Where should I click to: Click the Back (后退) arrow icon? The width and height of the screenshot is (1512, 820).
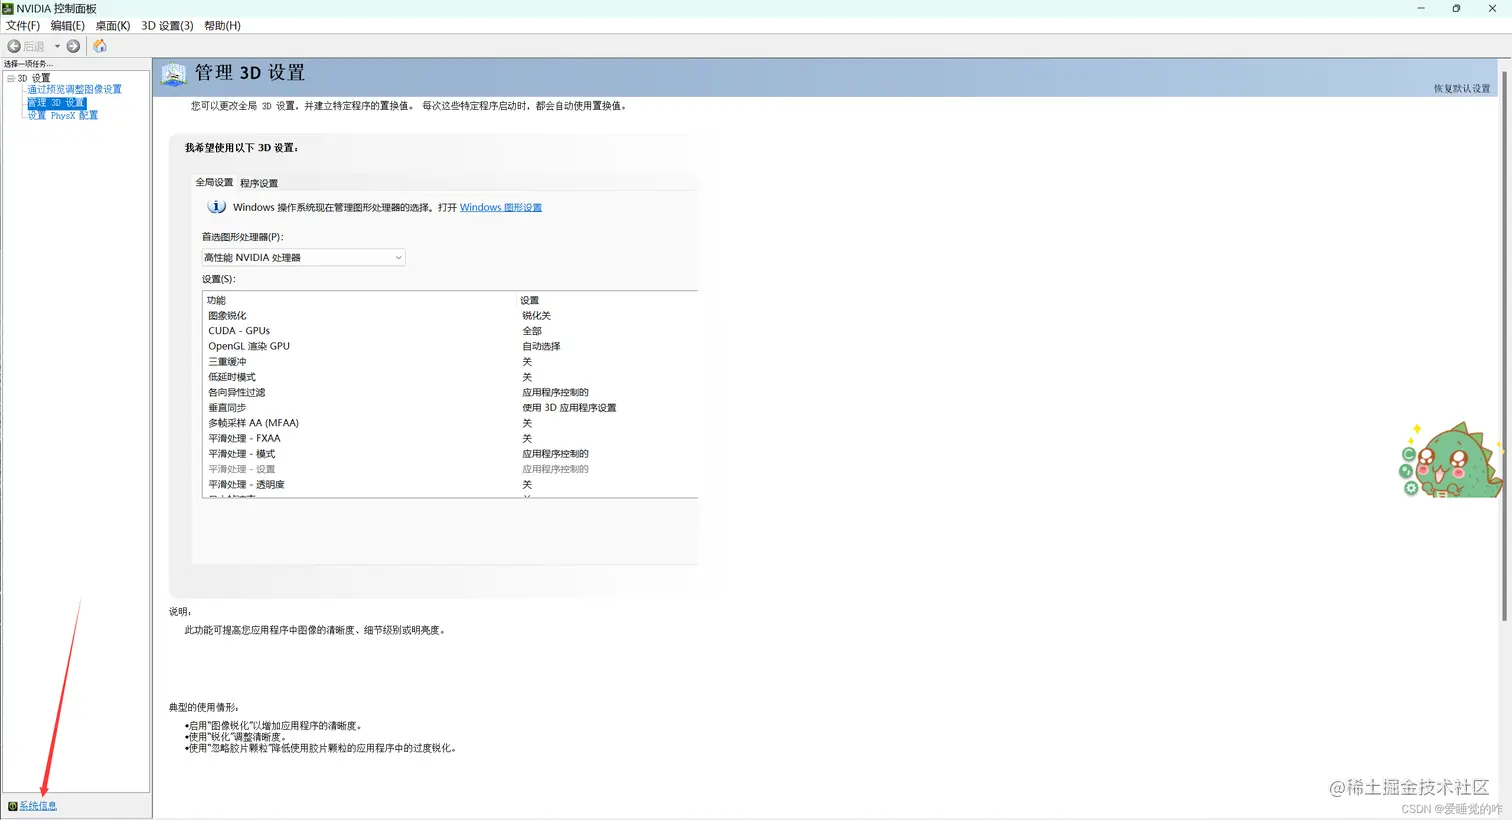14,46
